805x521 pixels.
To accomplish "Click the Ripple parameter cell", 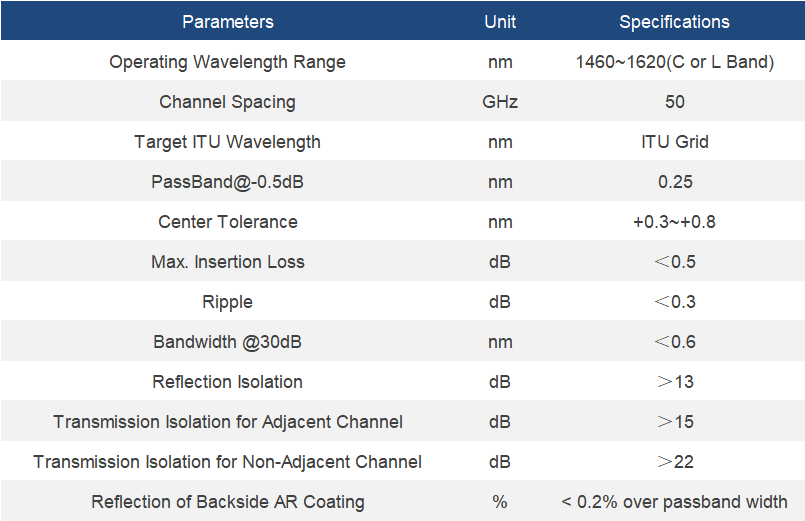I will (x=227, y=302).
